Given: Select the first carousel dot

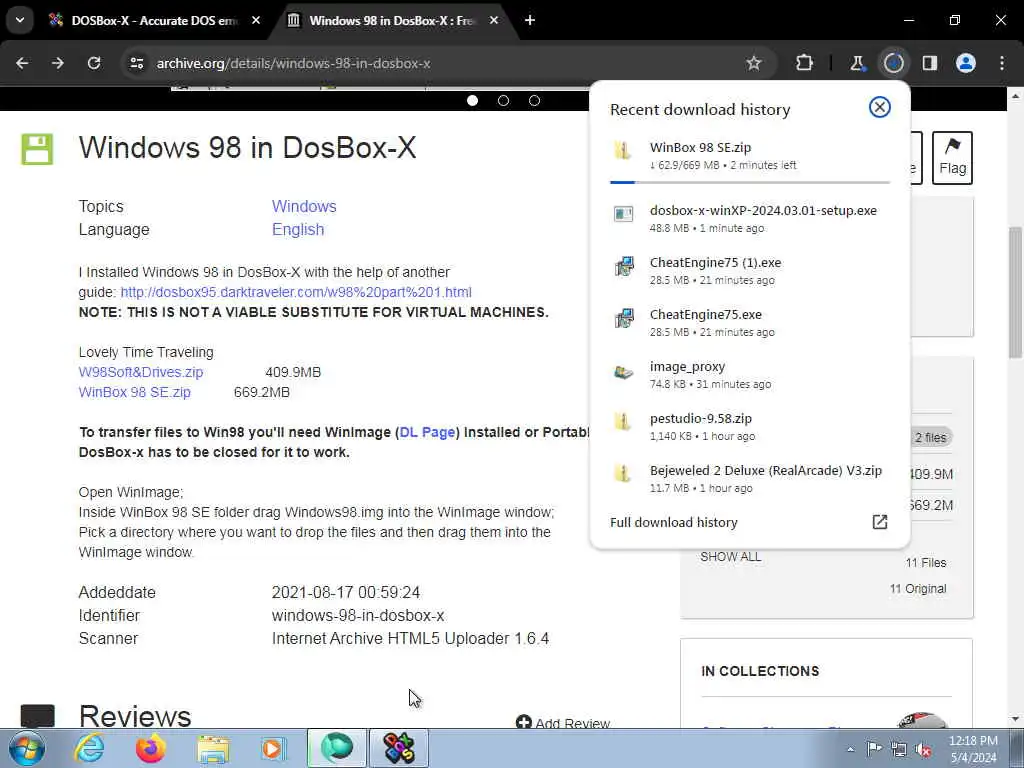Looking at the screenshot, I should (x=473, y=101).
